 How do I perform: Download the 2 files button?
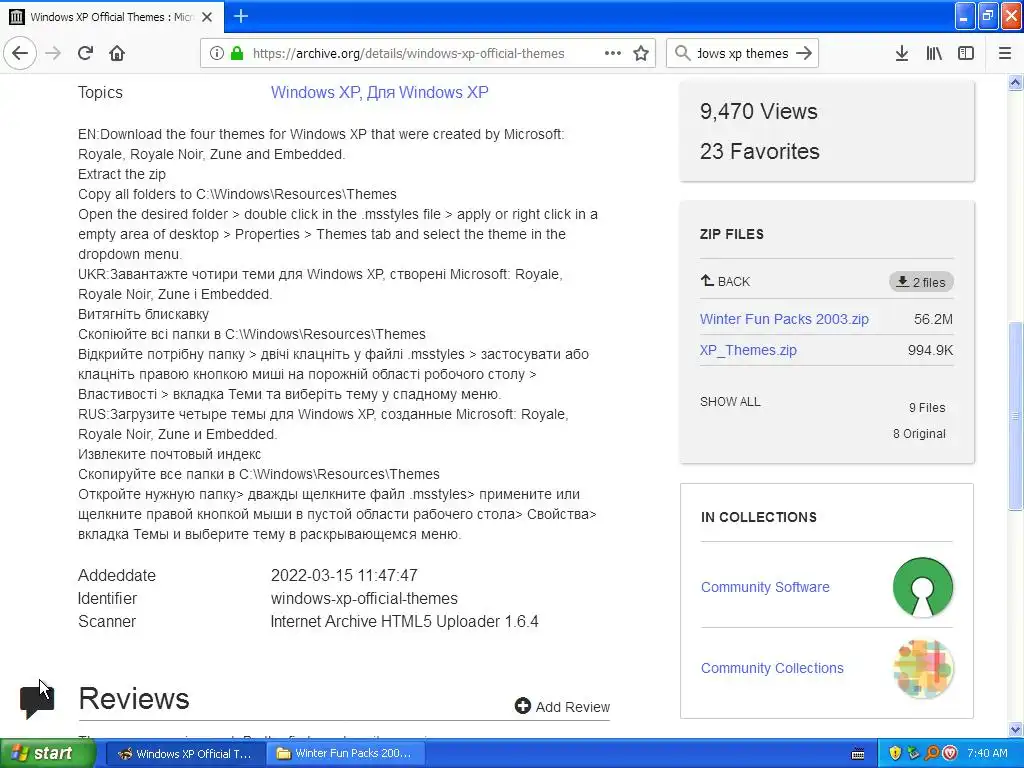click(921, 281)
